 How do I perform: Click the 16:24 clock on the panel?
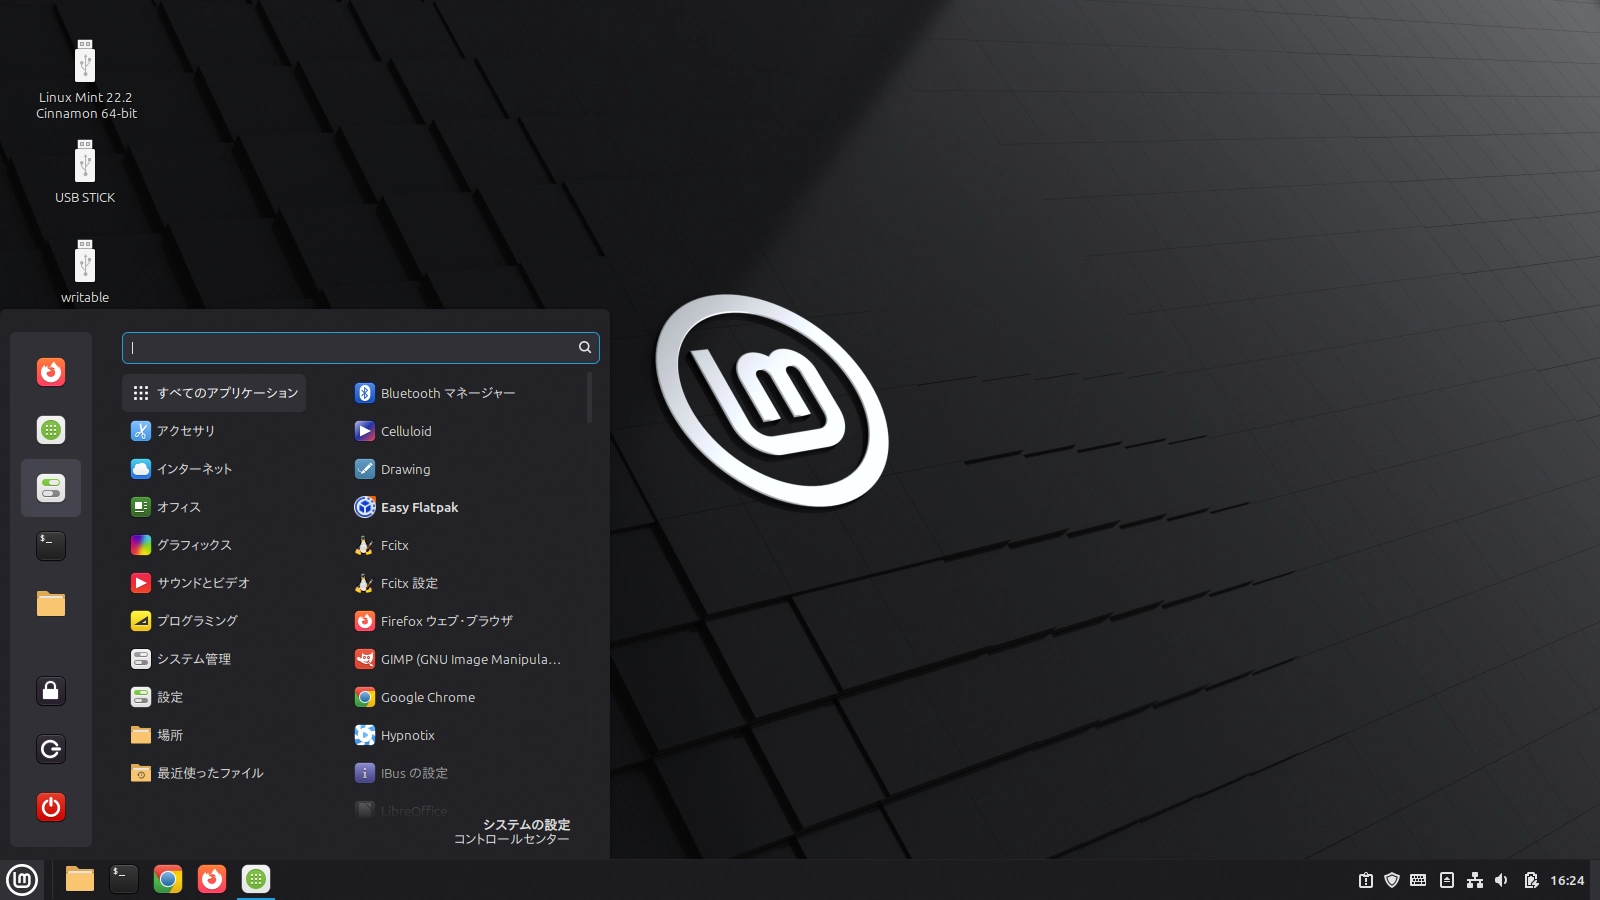coord(1567,880)
